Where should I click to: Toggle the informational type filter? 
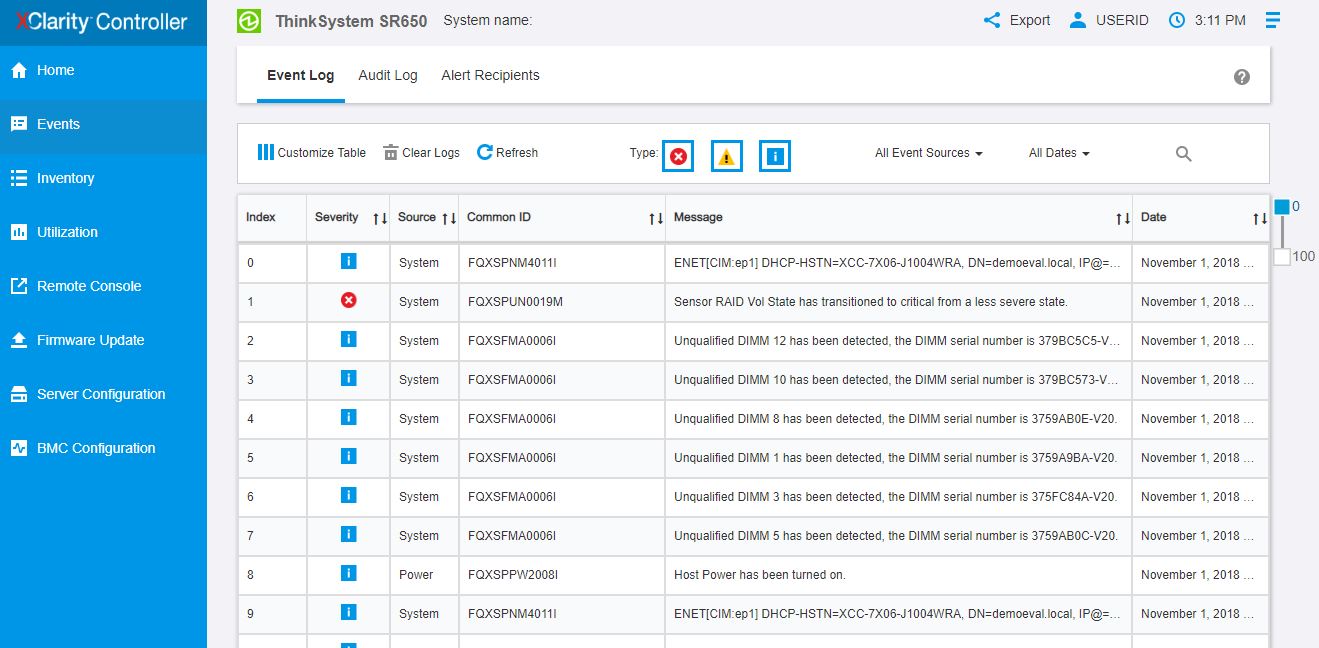(775, 156)
